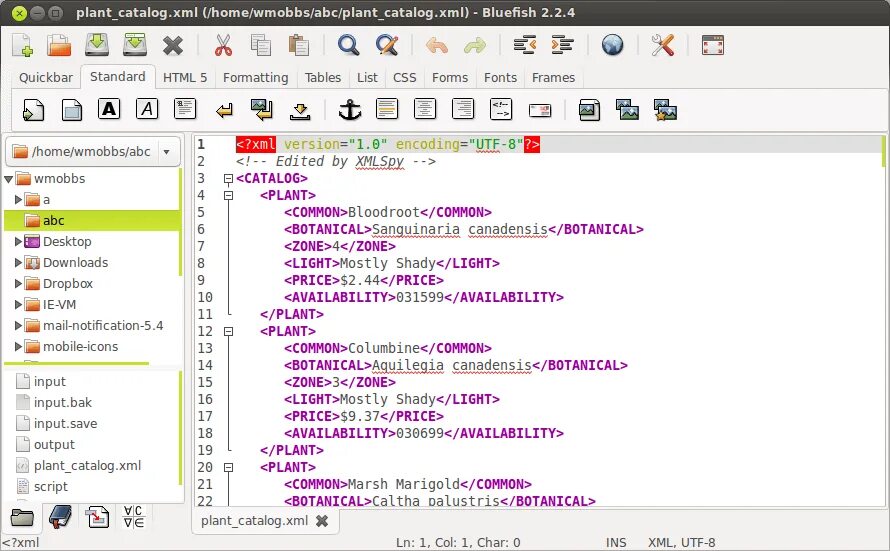Redo the last undone change
This screenshot has height=551, width=890.
point(475,45)
